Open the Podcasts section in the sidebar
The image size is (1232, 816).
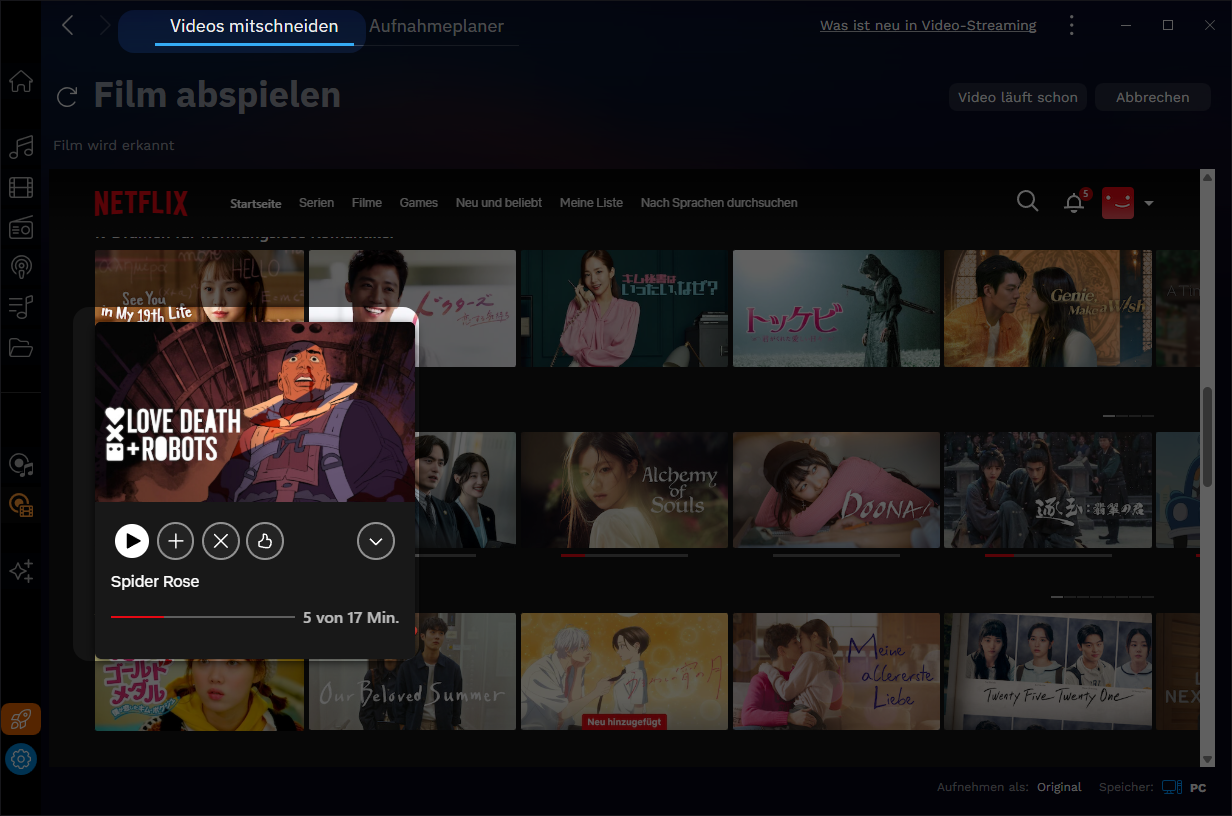(21, 267)
